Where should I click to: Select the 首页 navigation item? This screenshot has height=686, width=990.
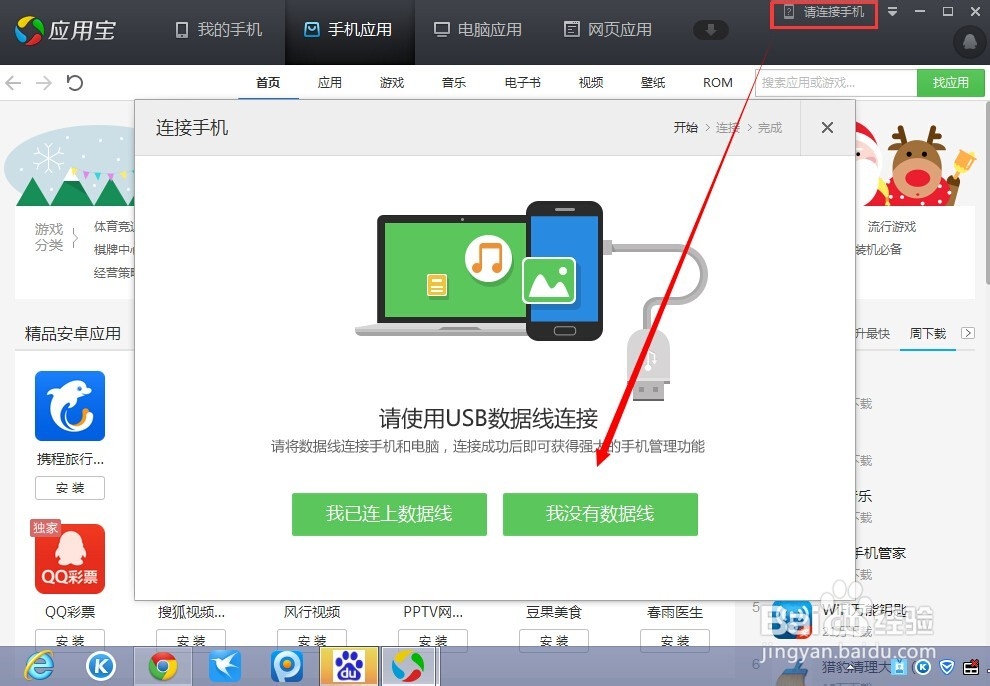click(x=268, y=83)
